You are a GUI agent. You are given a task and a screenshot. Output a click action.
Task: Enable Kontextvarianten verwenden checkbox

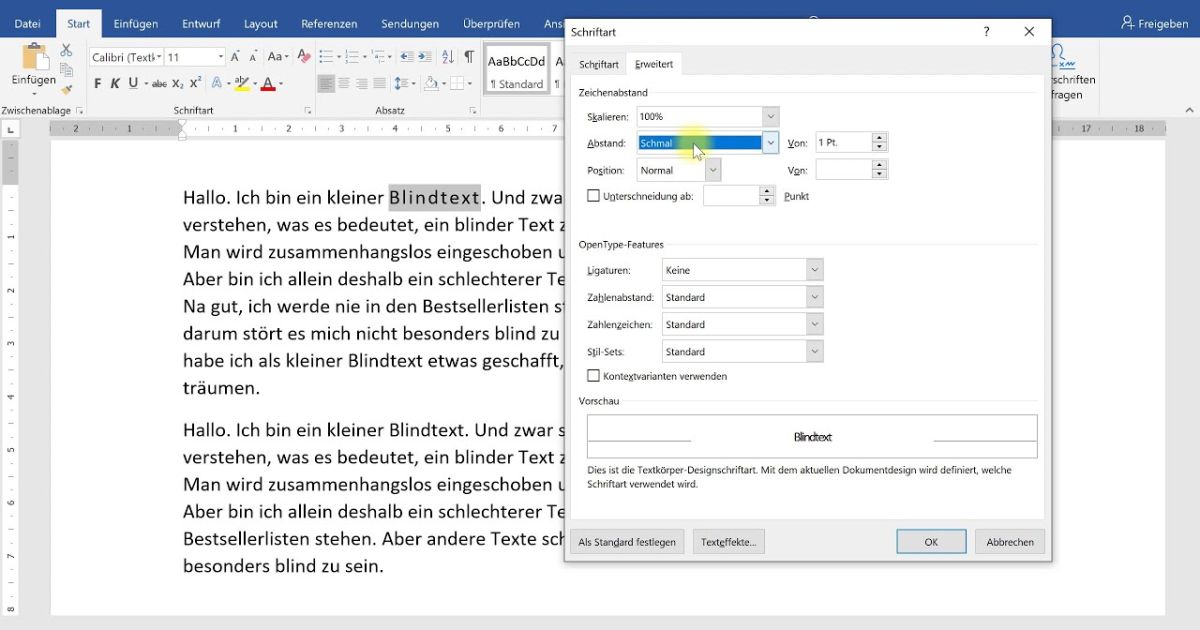point(594,376)
